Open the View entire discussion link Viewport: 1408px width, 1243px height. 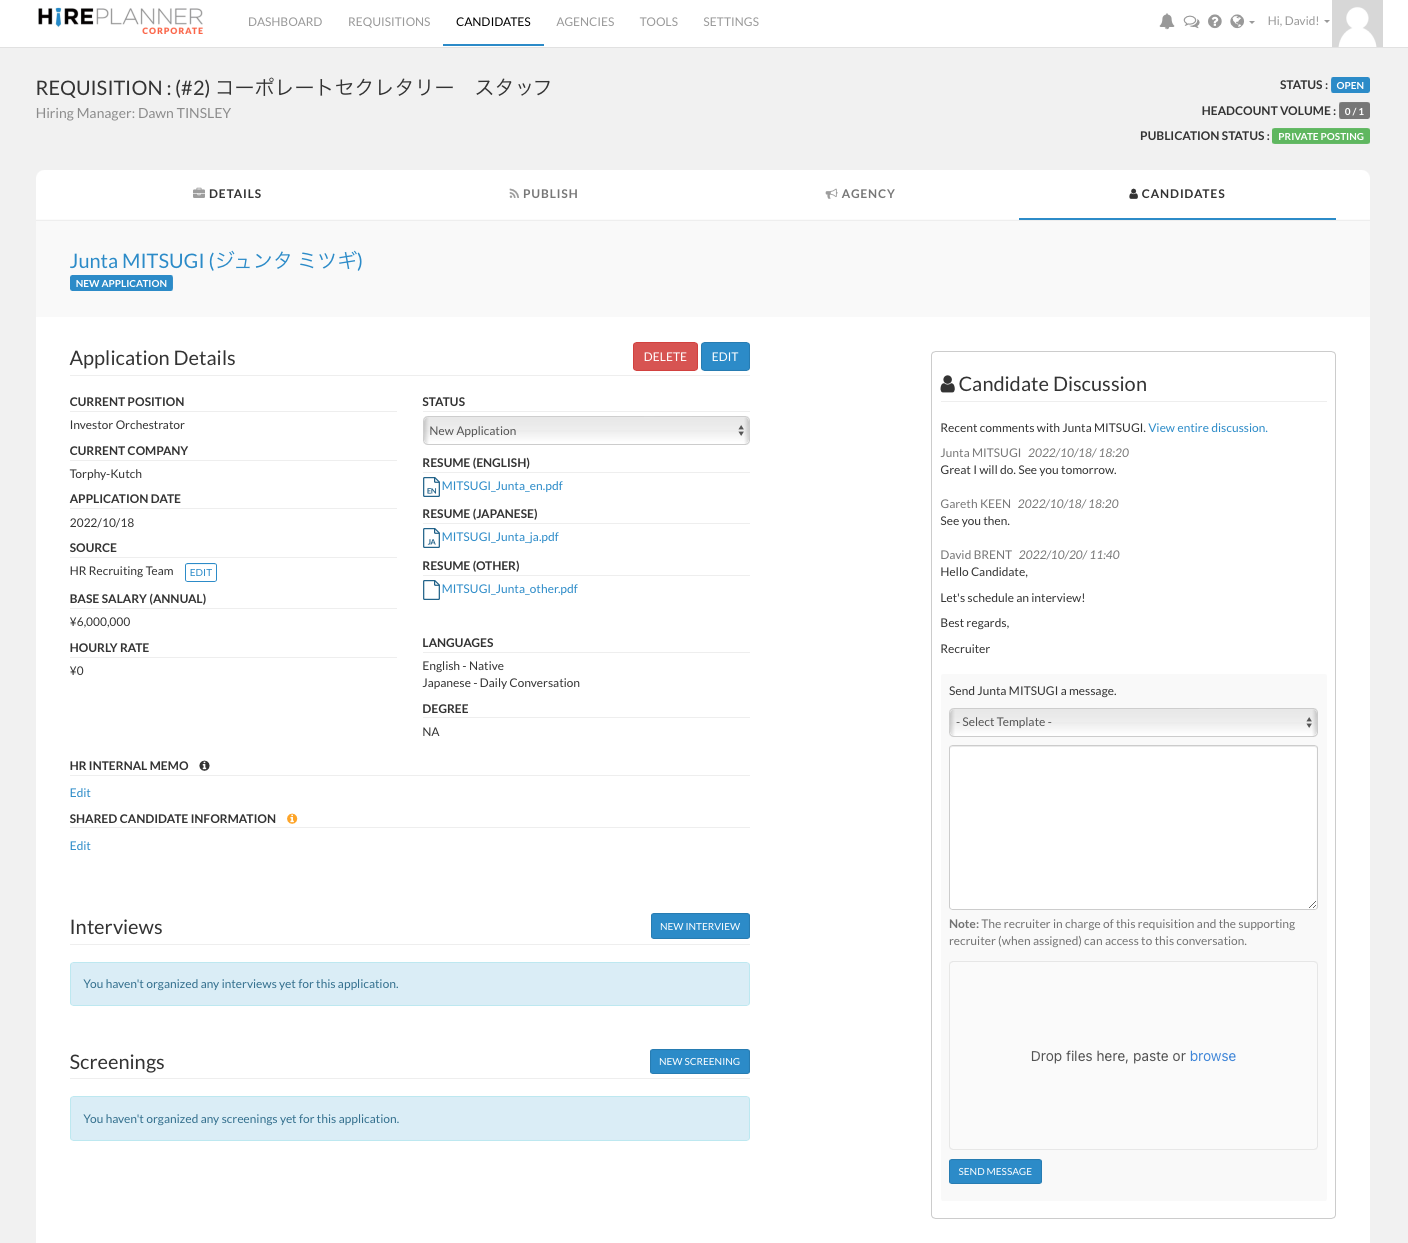click(x=1207, y=427)
